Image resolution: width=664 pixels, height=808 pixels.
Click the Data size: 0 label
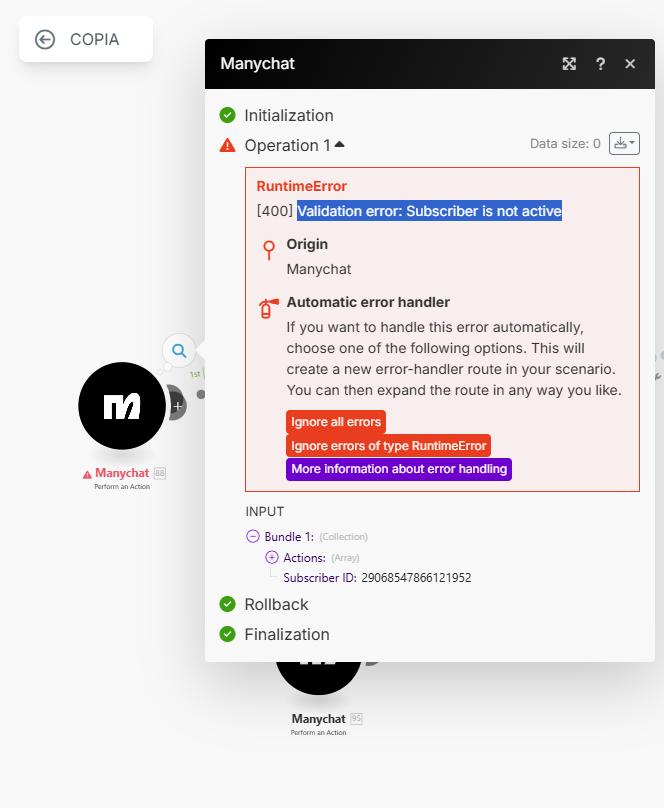click(x=565, y=144)
